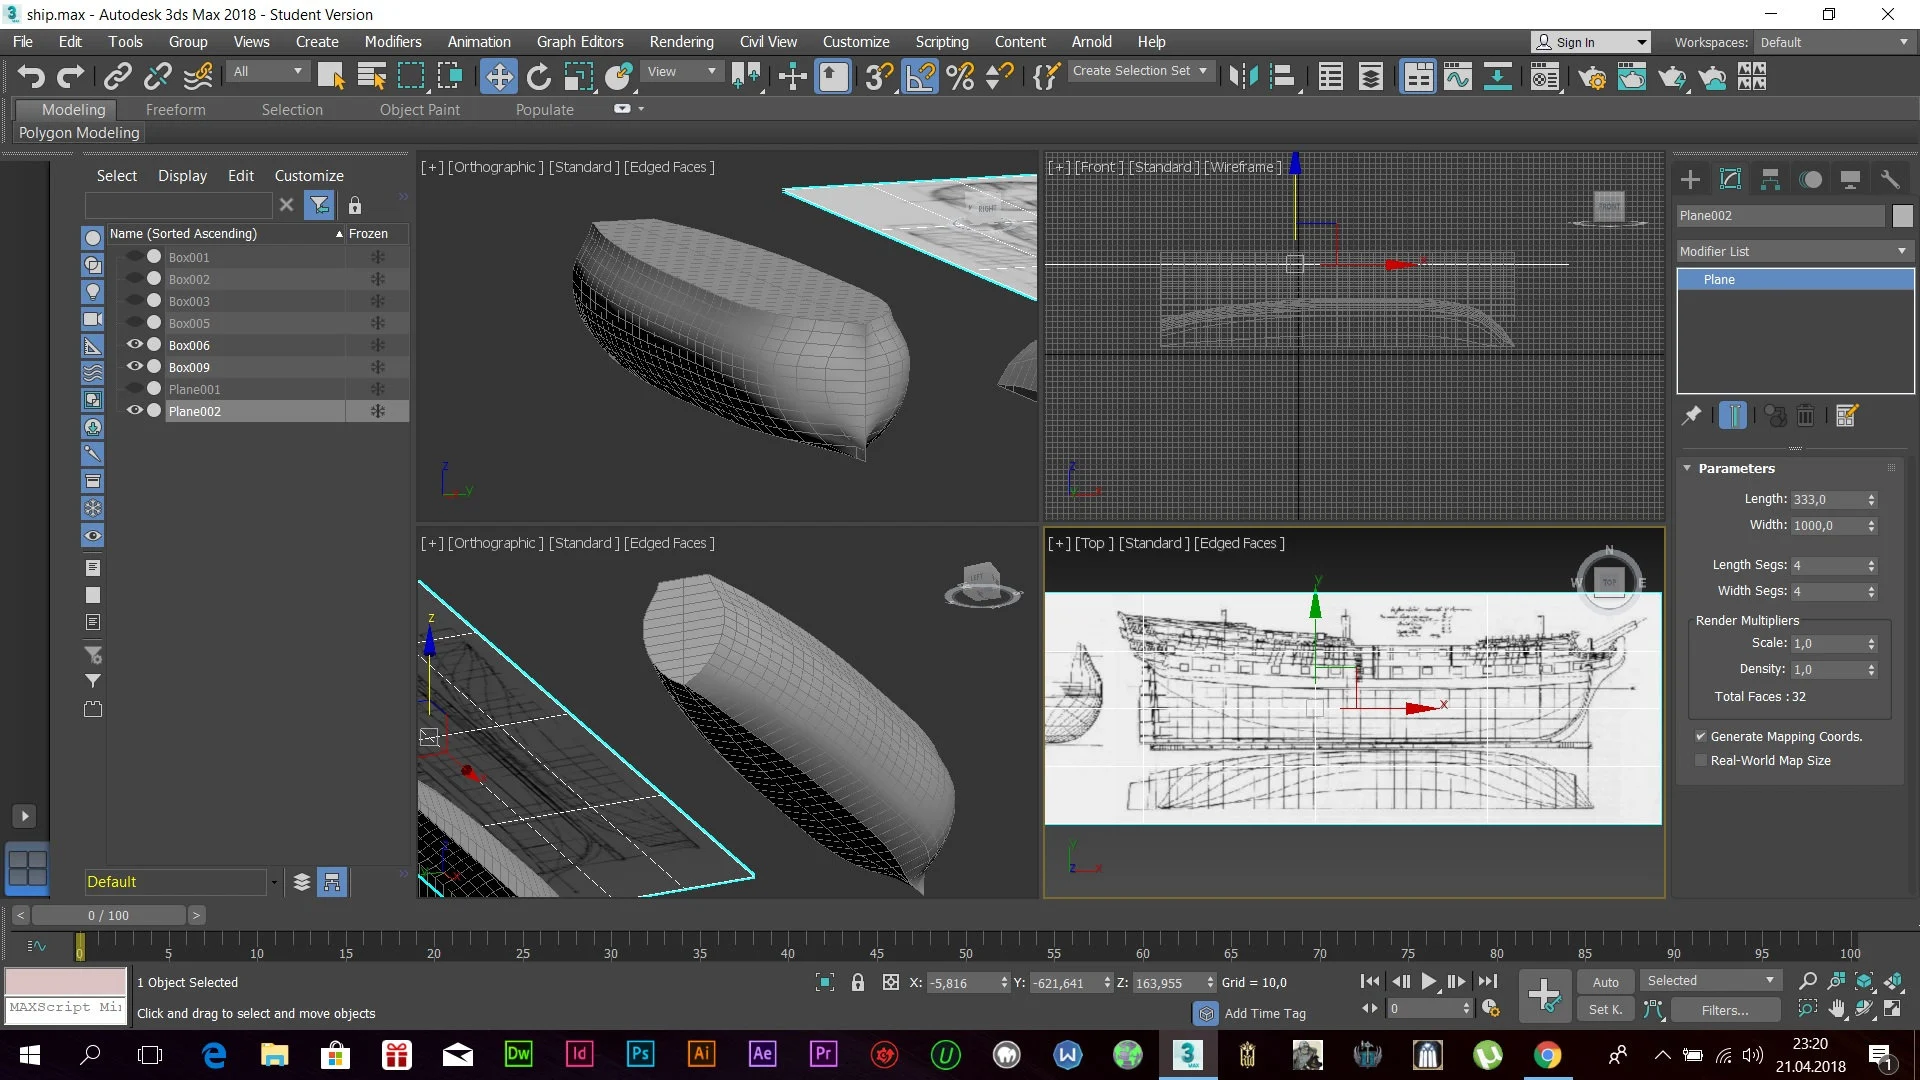Open the Create tab in command panel
This screenshot has height=1080, width=1920.
pos(1690,179)
